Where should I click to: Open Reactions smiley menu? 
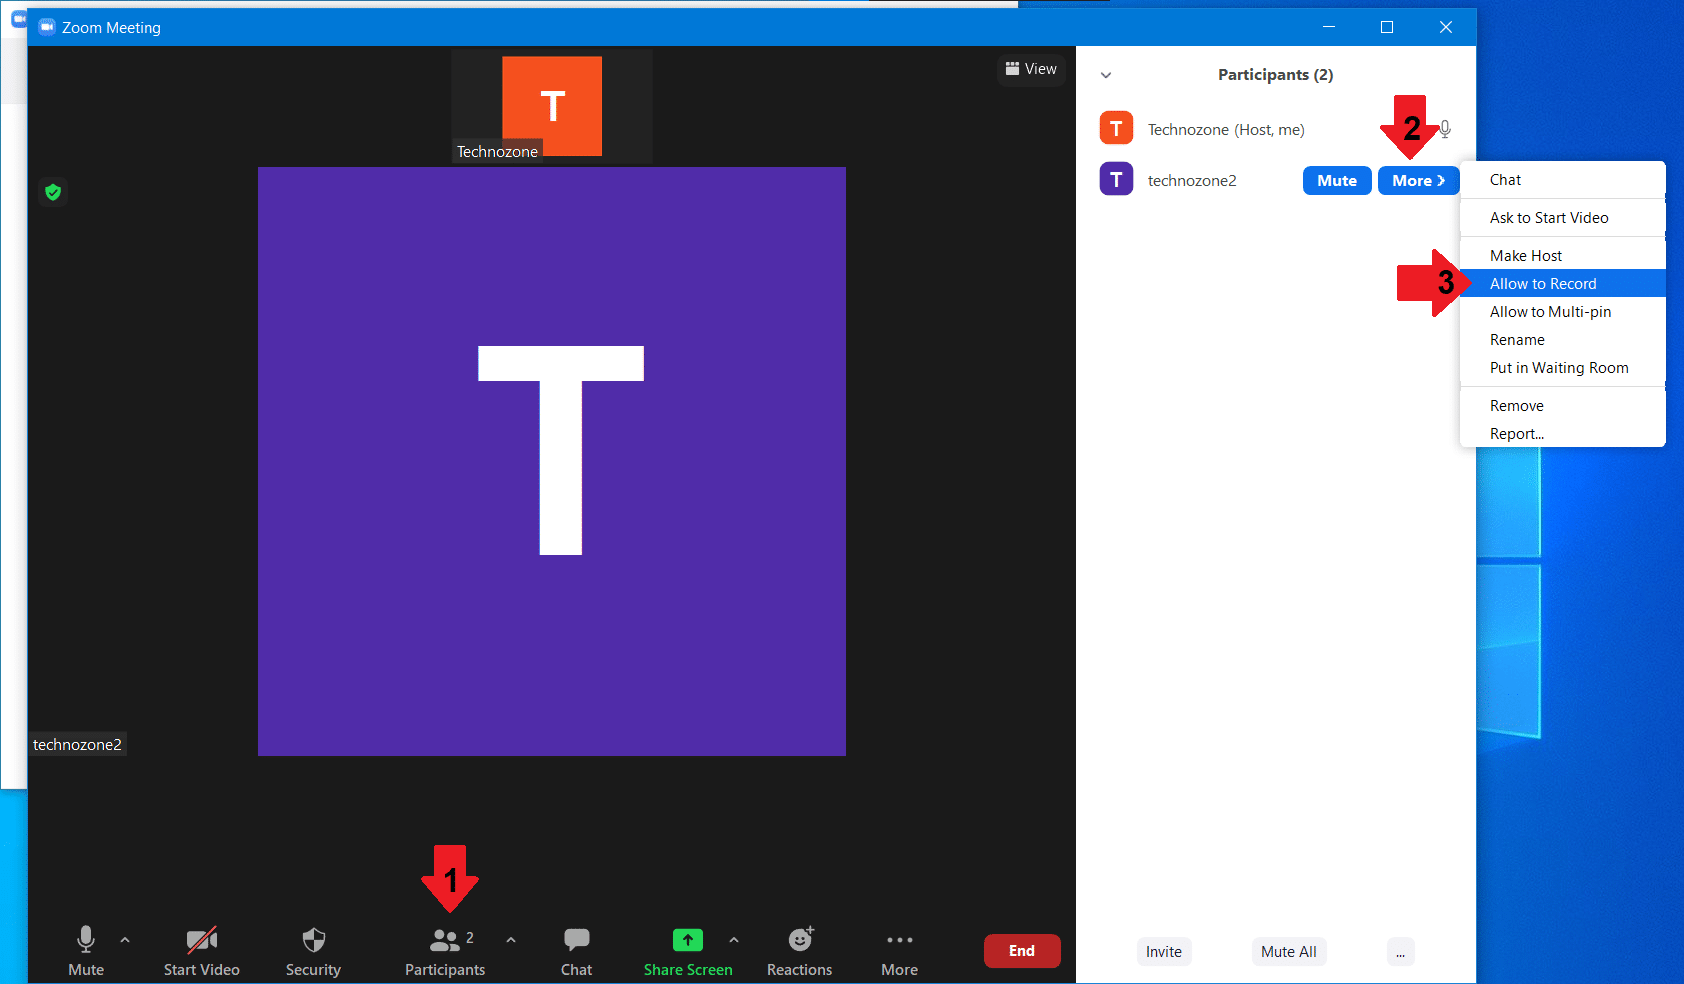[799, 951]
